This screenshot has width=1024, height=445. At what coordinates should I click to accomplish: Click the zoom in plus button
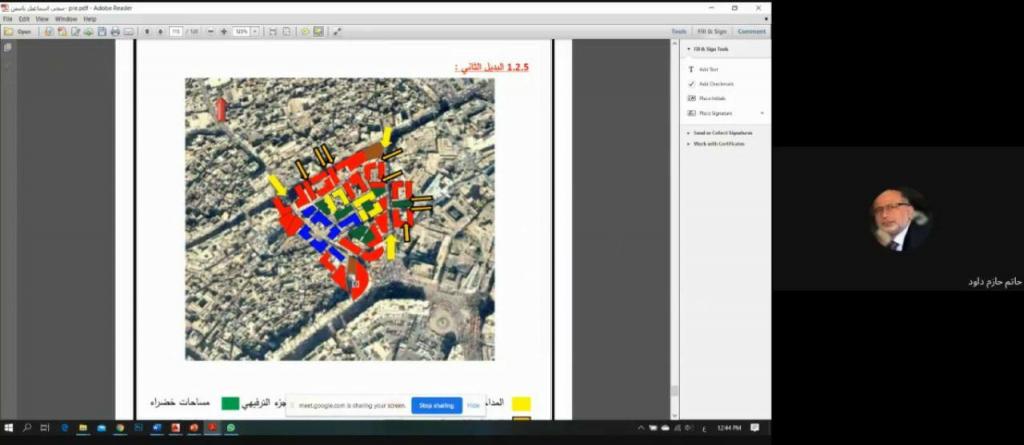pyautogui.click(x=223, y=32)
